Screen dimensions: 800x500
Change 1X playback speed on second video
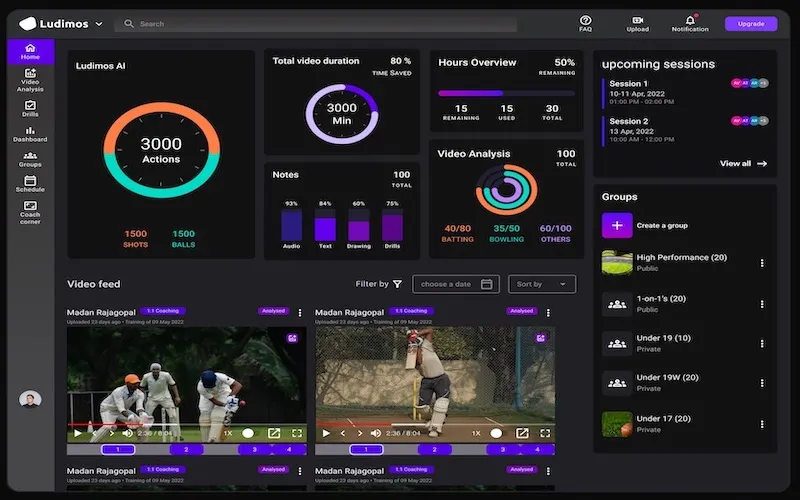point(476,433)
